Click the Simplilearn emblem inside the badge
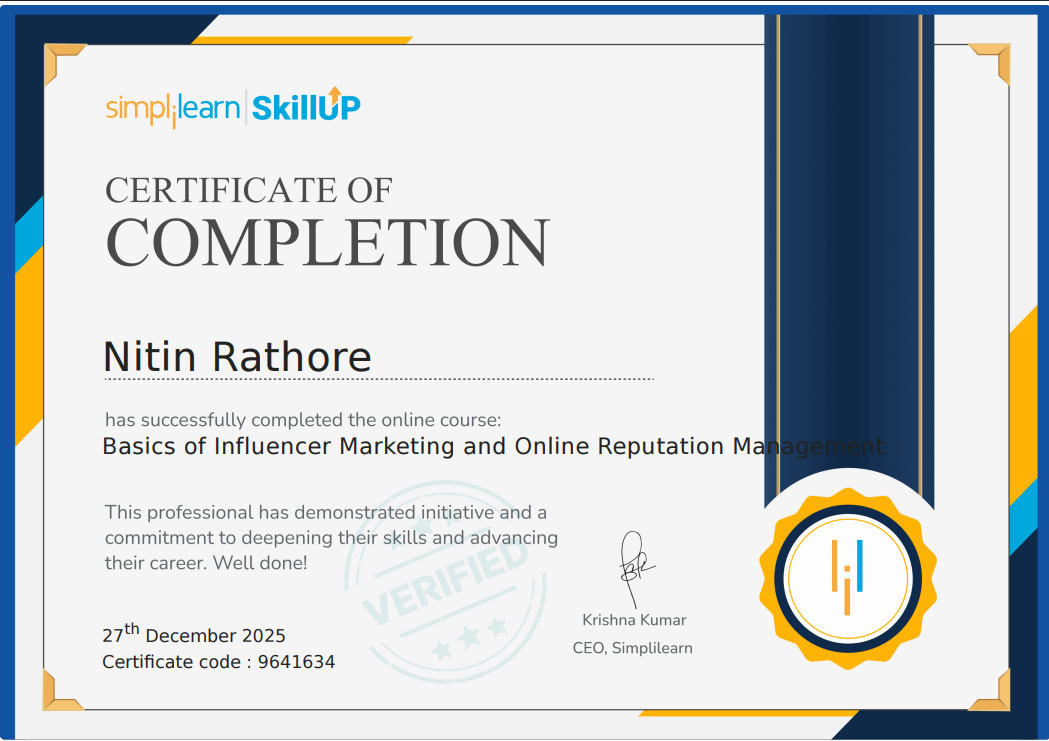 click(847, 580)
